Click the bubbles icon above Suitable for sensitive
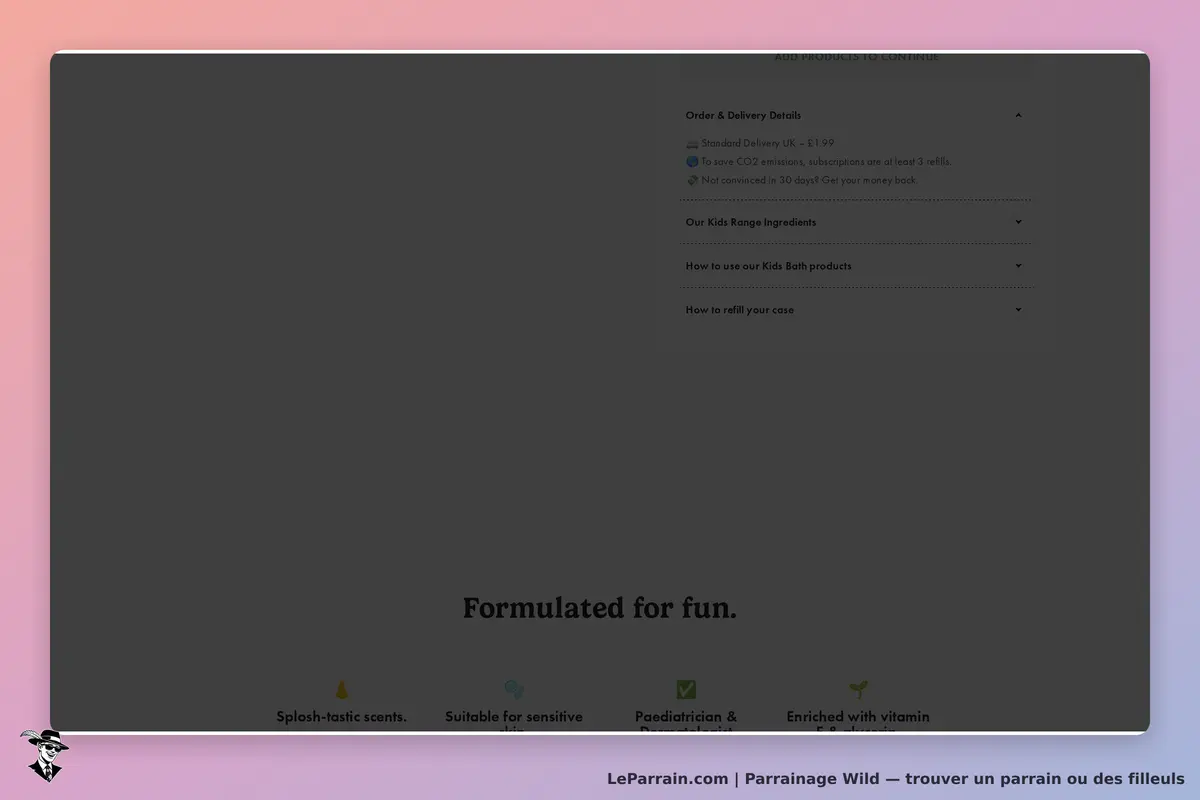Screen dimensions: 1200x800 514,690
